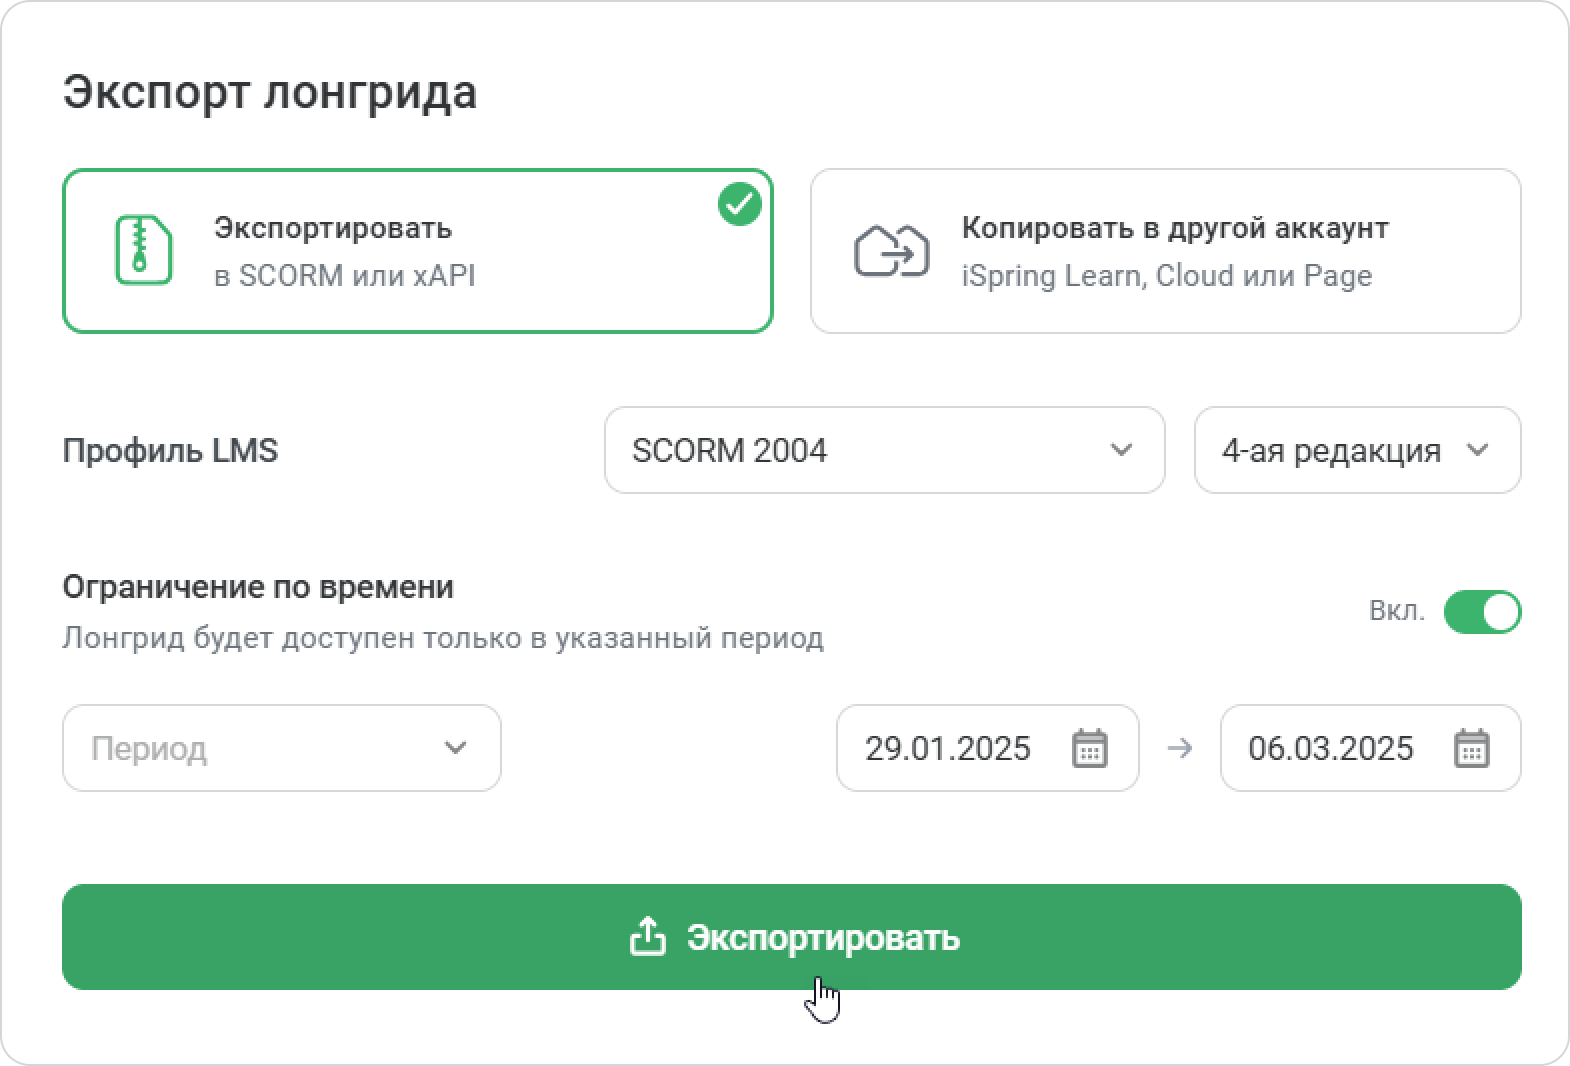Open calendar for start date 29.01.2025

click(1090, 748)
